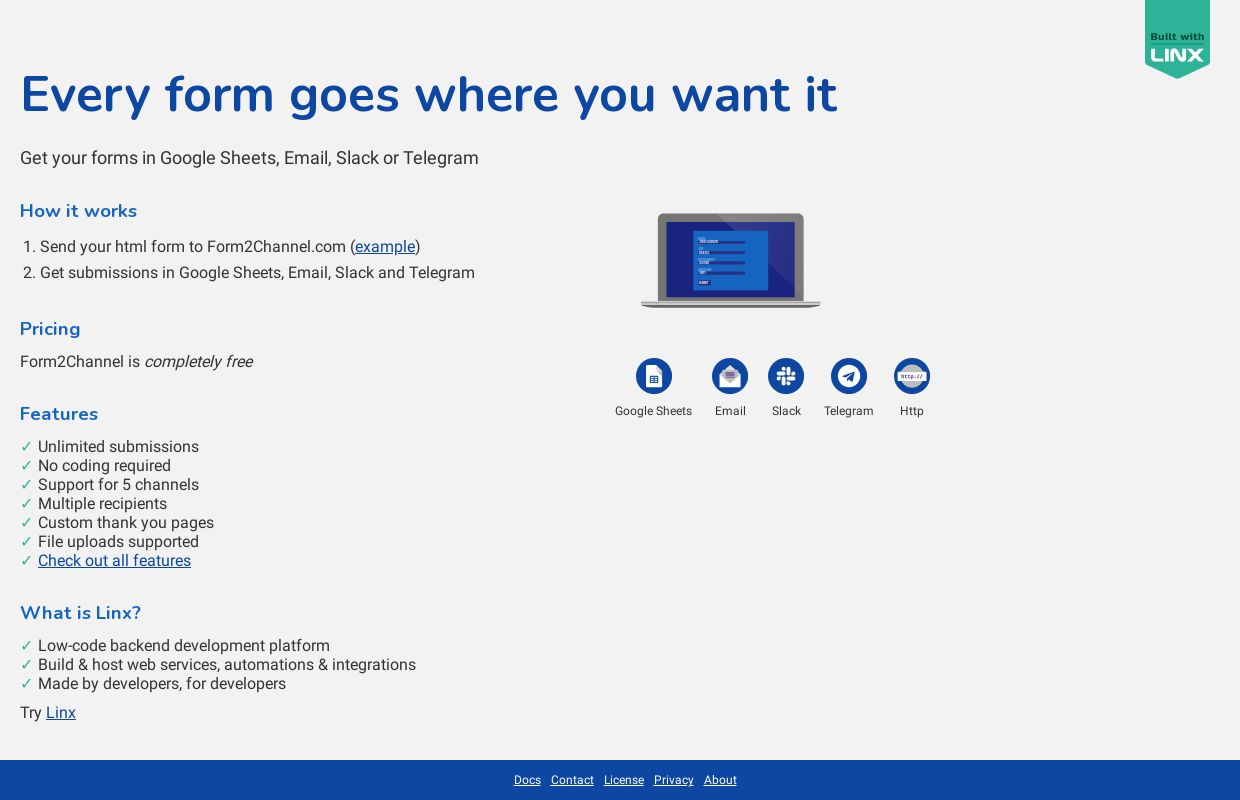Click the main headline 'Every form goes where you want it'
1240x800 pixels.
click(x=429, y=95)
